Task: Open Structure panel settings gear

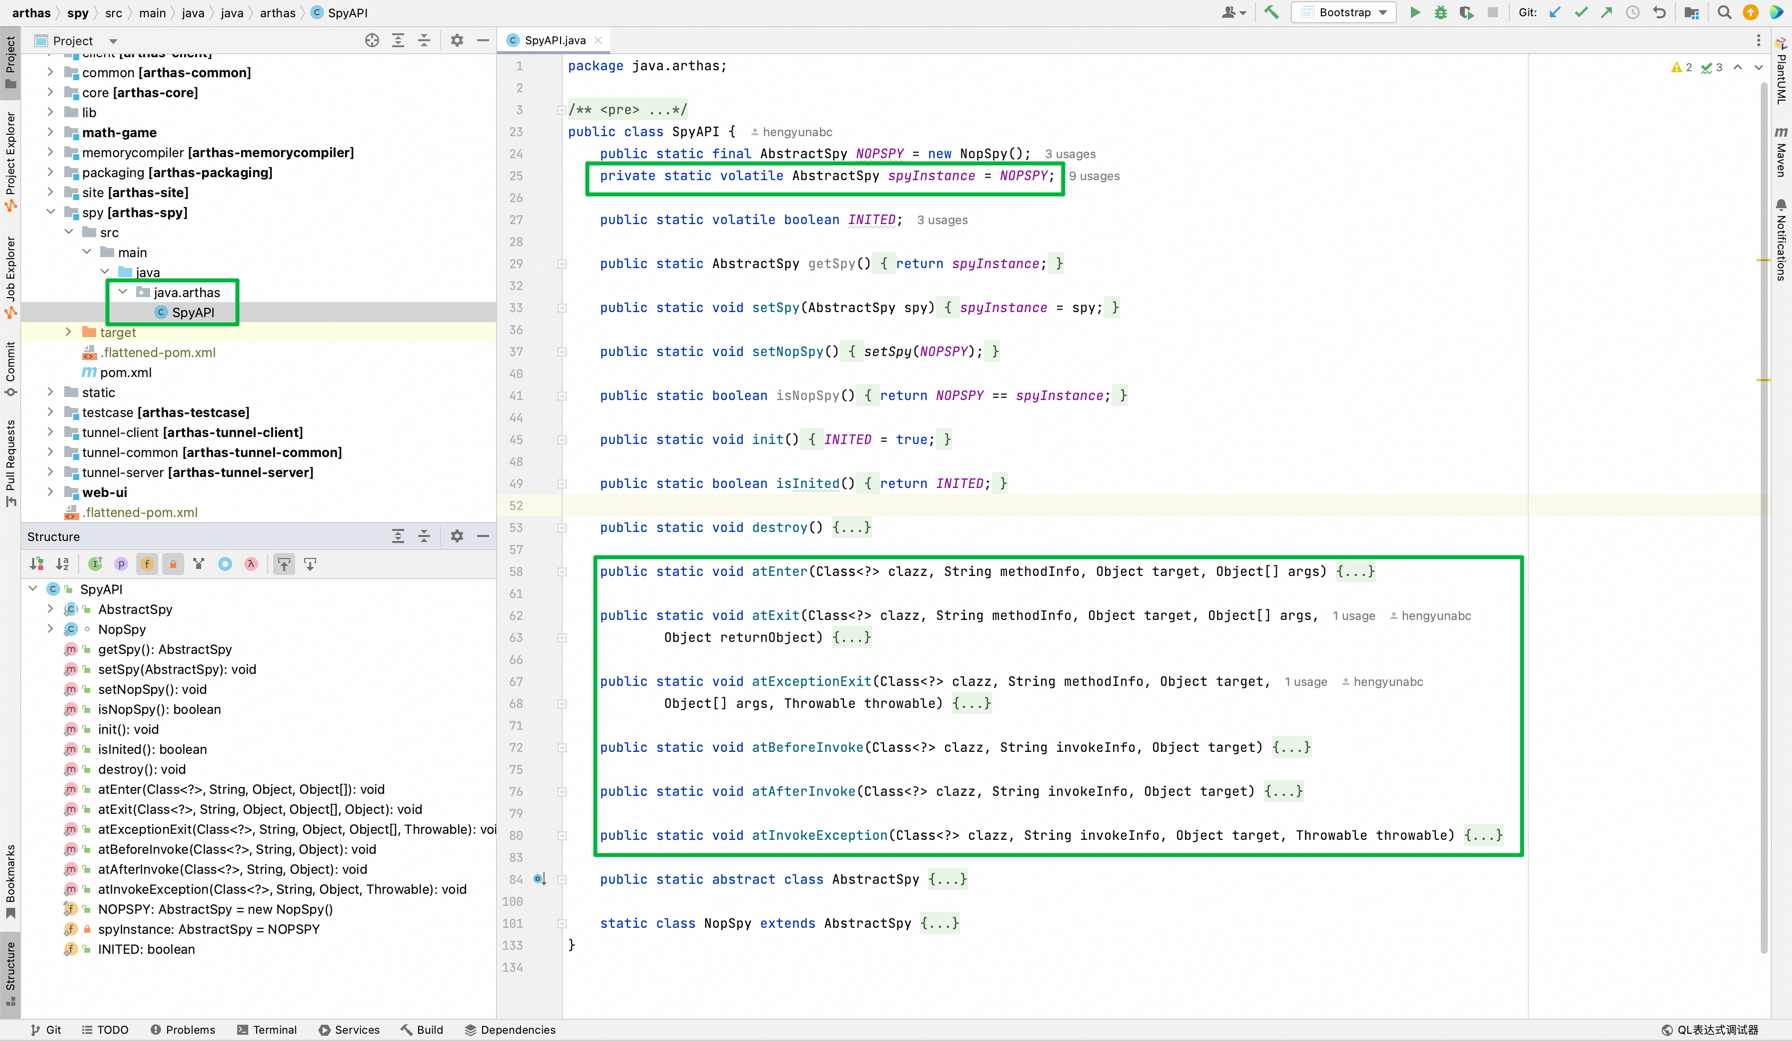Action: click(x=457, y=536)
